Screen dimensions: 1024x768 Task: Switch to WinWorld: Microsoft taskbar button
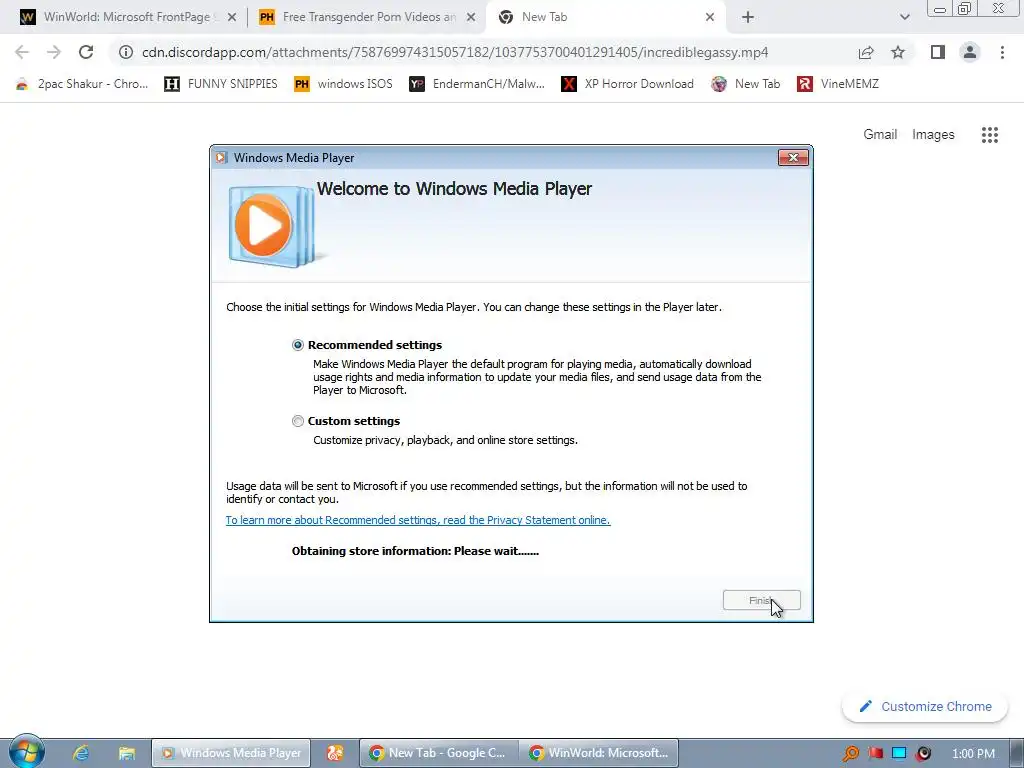[x=599, y=753]
